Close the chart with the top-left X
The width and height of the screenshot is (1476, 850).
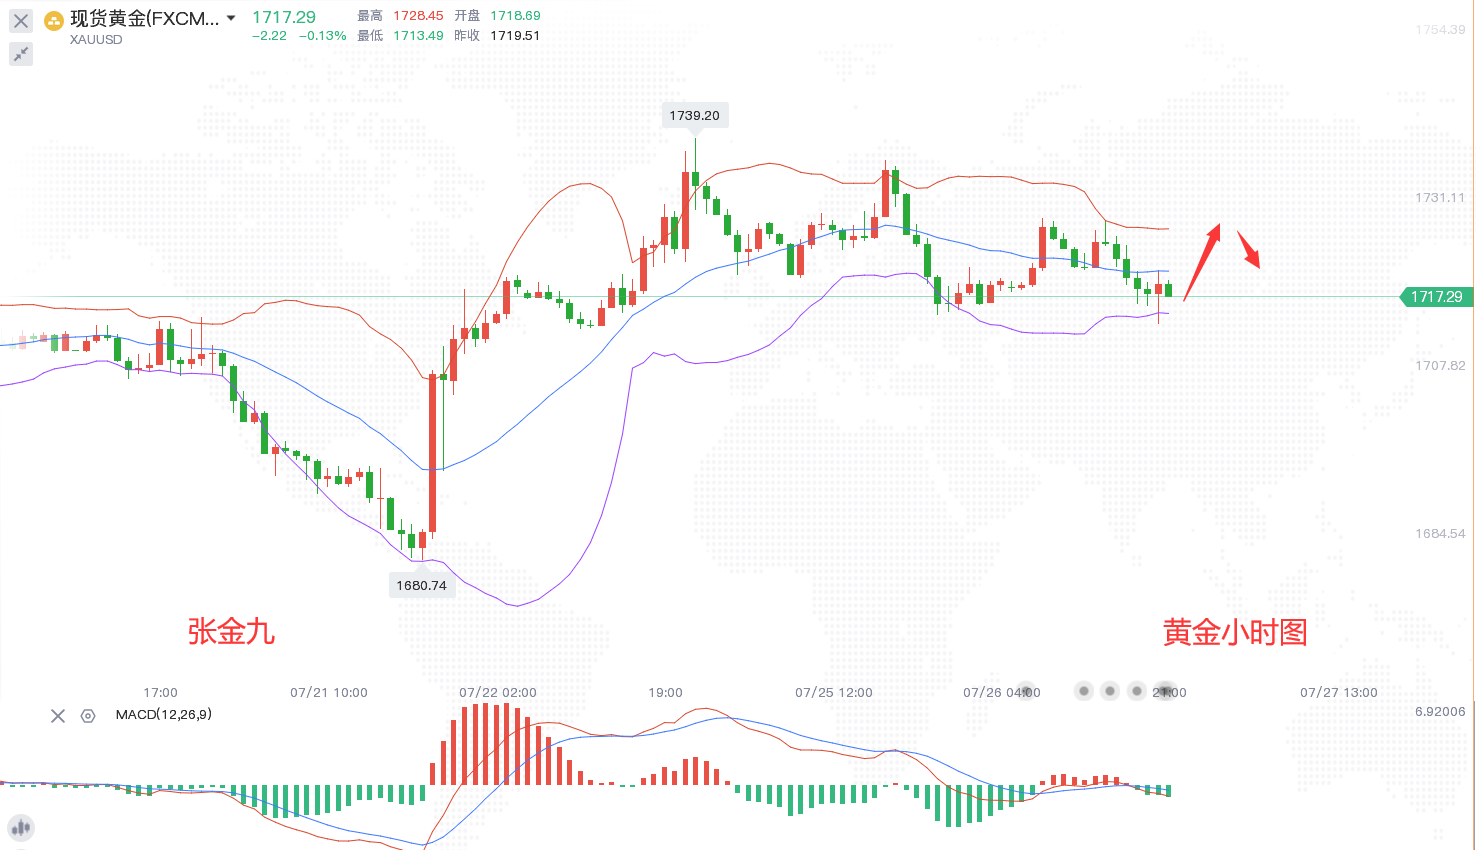pos(21,21)
